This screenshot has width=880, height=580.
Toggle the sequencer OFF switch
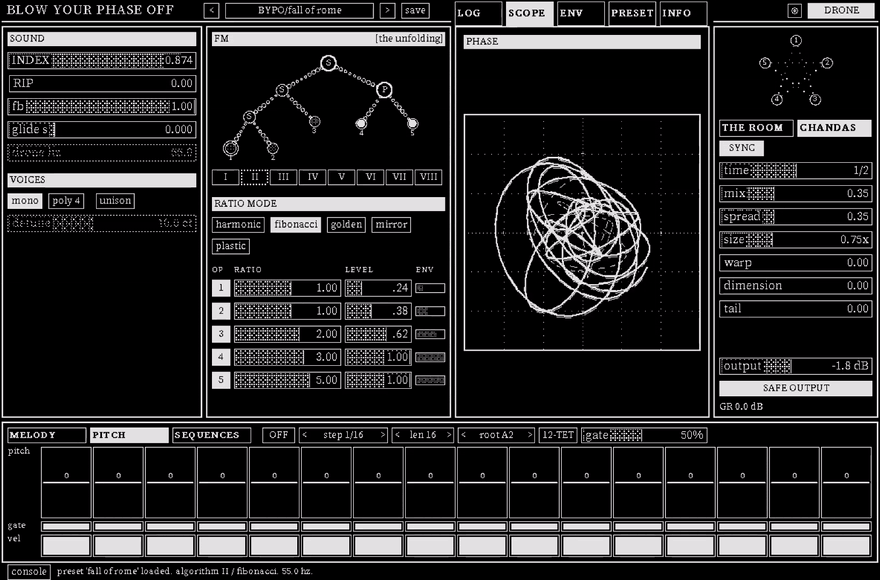click(x=278, y=435)
